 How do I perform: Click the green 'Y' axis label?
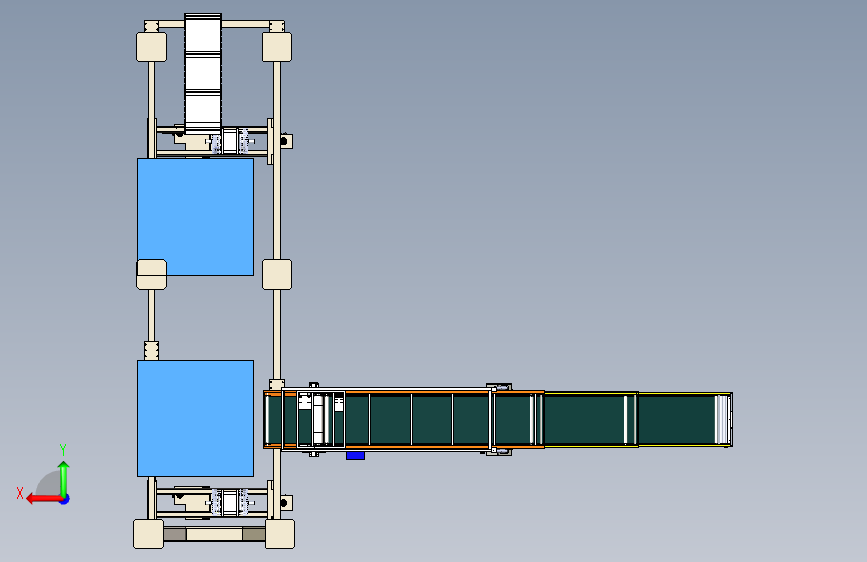(x=63, y=449)
